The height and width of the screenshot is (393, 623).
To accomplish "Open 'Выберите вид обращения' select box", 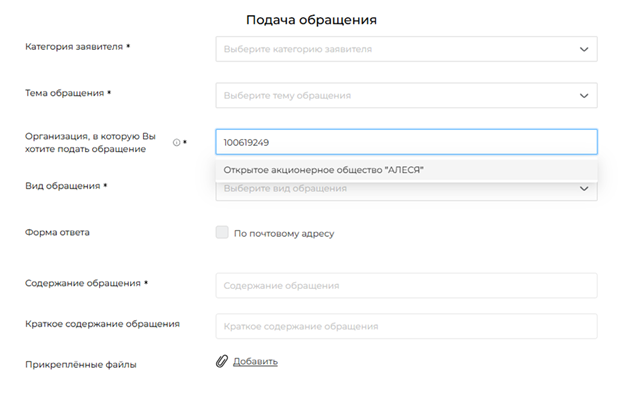I will (406, 191).
